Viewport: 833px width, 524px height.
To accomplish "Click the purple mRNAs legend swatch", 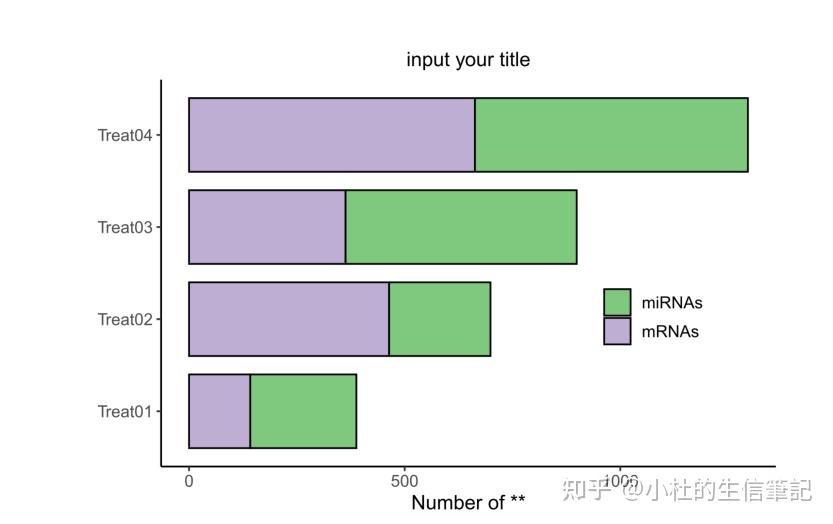I will click(617, 331).
